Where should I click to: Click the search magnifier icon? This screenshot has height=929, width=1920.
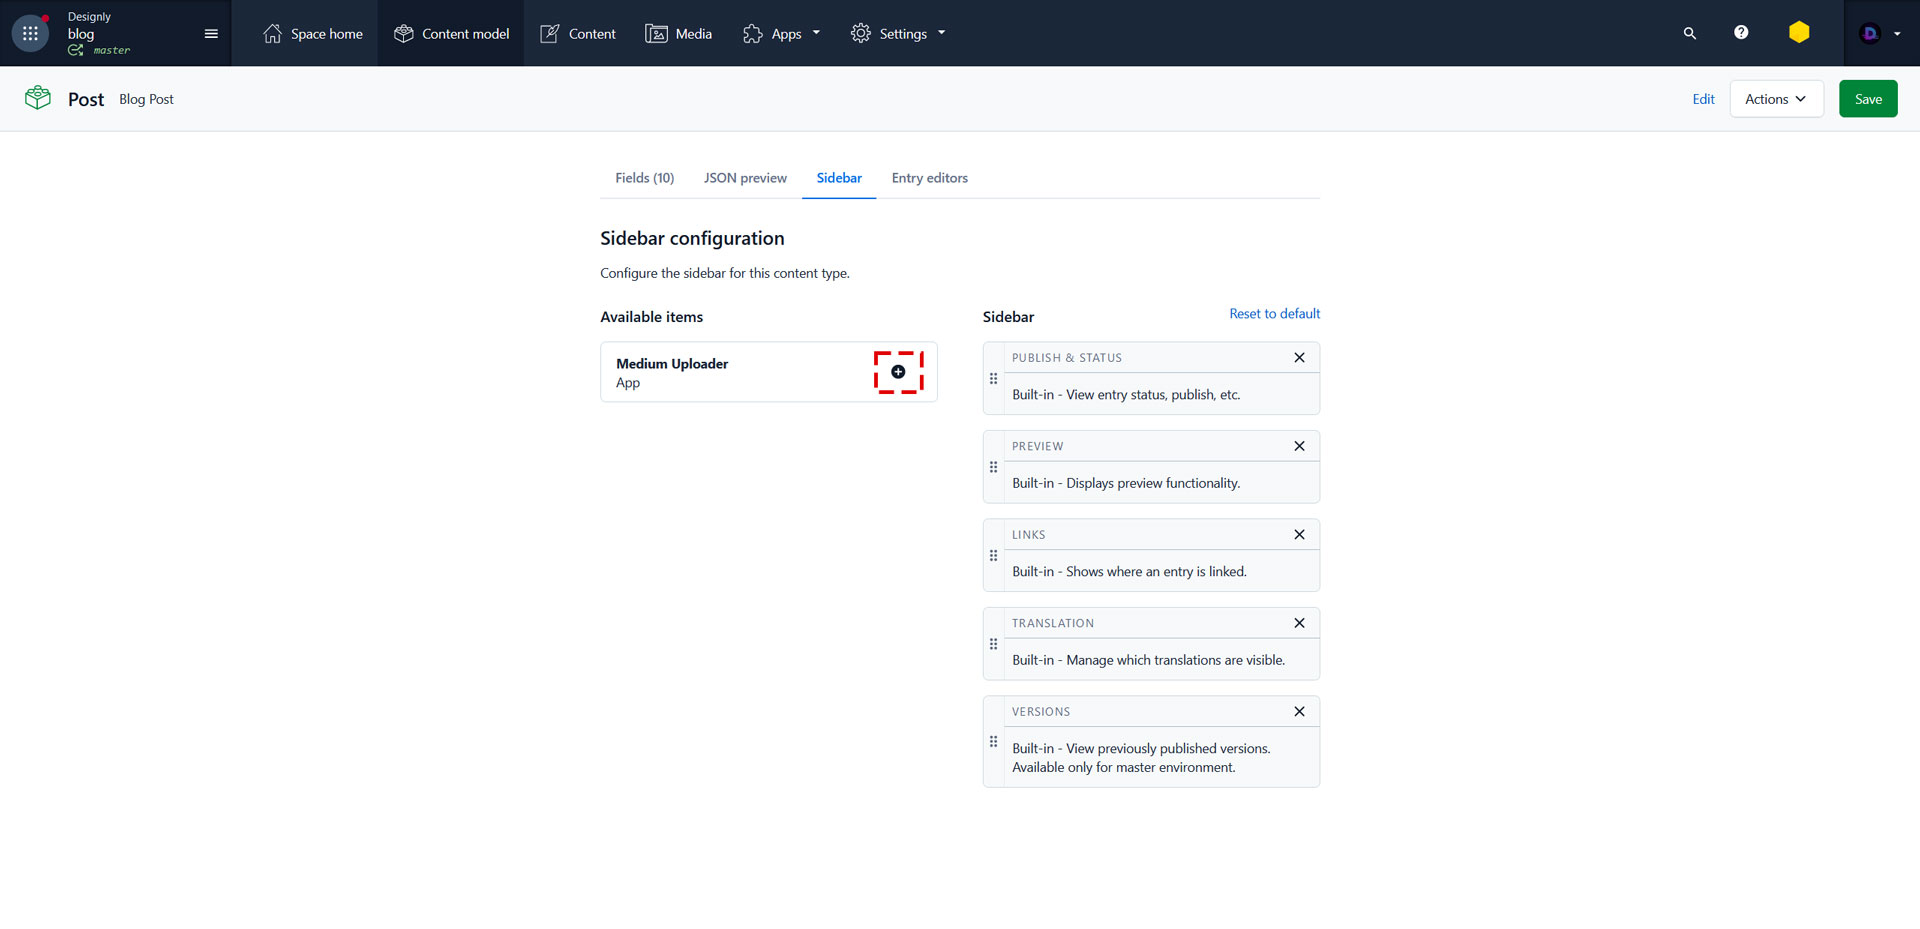[1690, 34]
